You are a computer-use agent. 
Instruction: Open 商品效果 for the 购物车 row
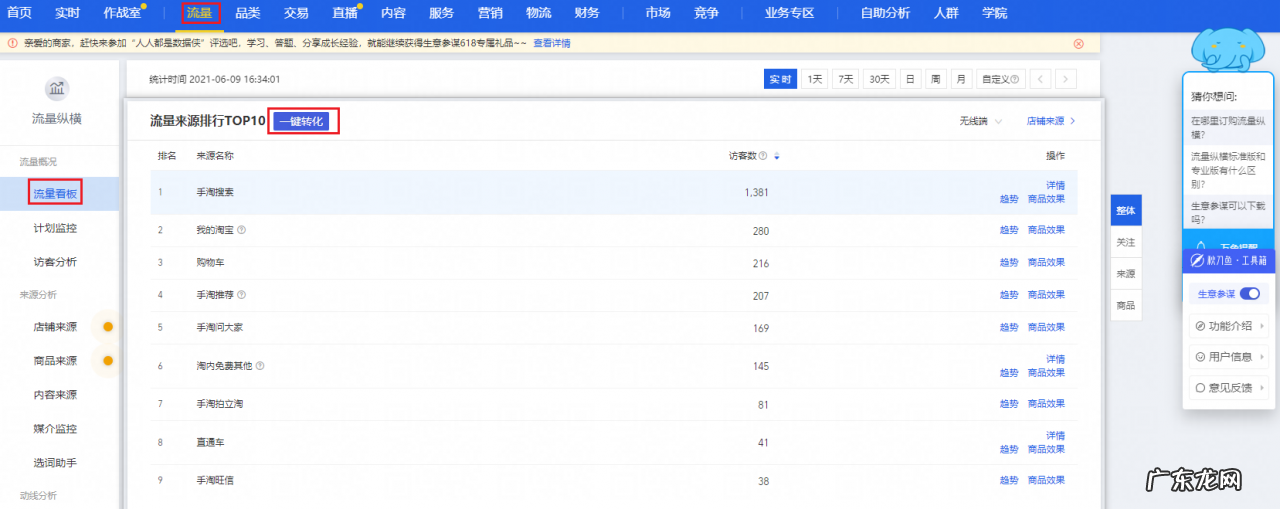pyautogui.click(x=1046, y=263)
